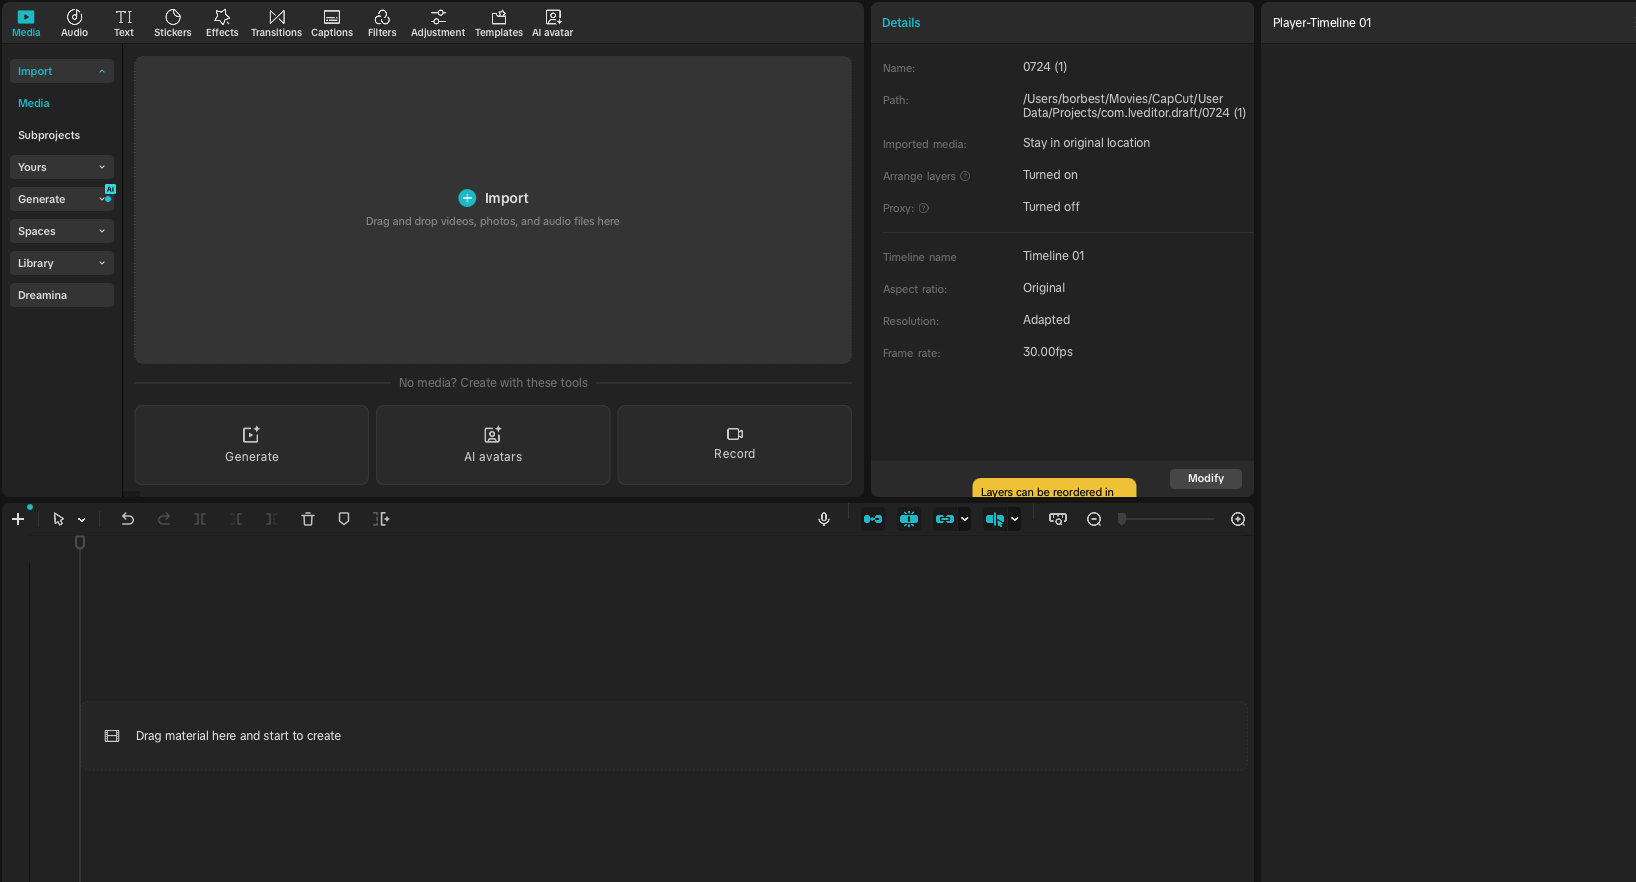Click the marker shield icon

pos(344,519)
